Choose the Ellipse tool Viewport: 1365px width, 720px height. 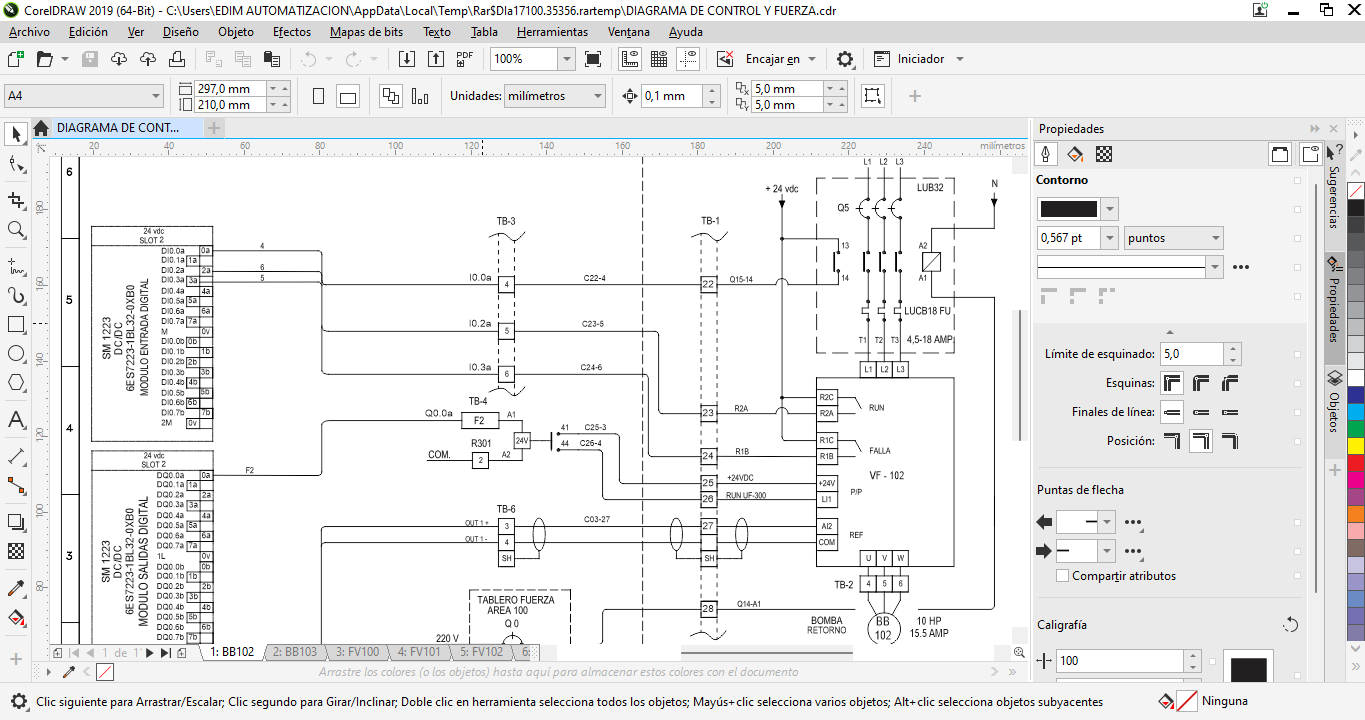(x=16, y=354)
